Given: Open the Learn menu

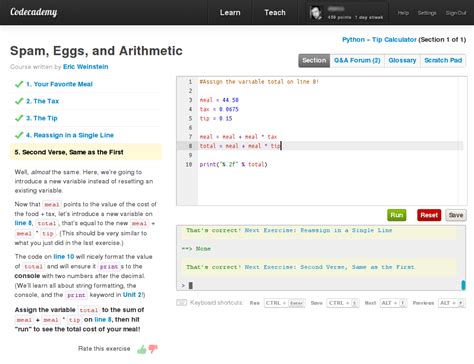Looking at the screenshot, I should [x=230, y=13].
